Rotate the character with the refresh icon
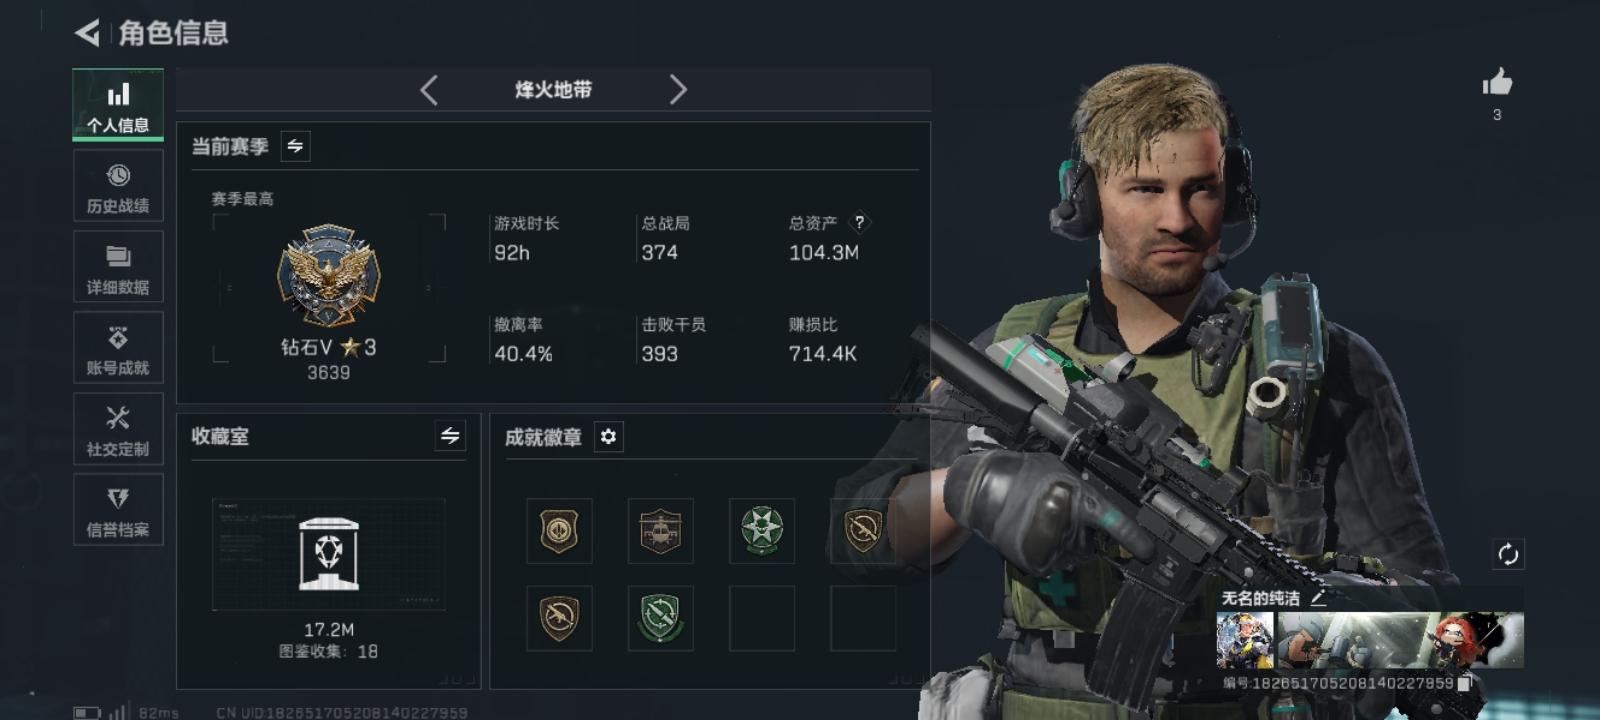This screenshot has height=720, width=1600. coord(1508,554)
